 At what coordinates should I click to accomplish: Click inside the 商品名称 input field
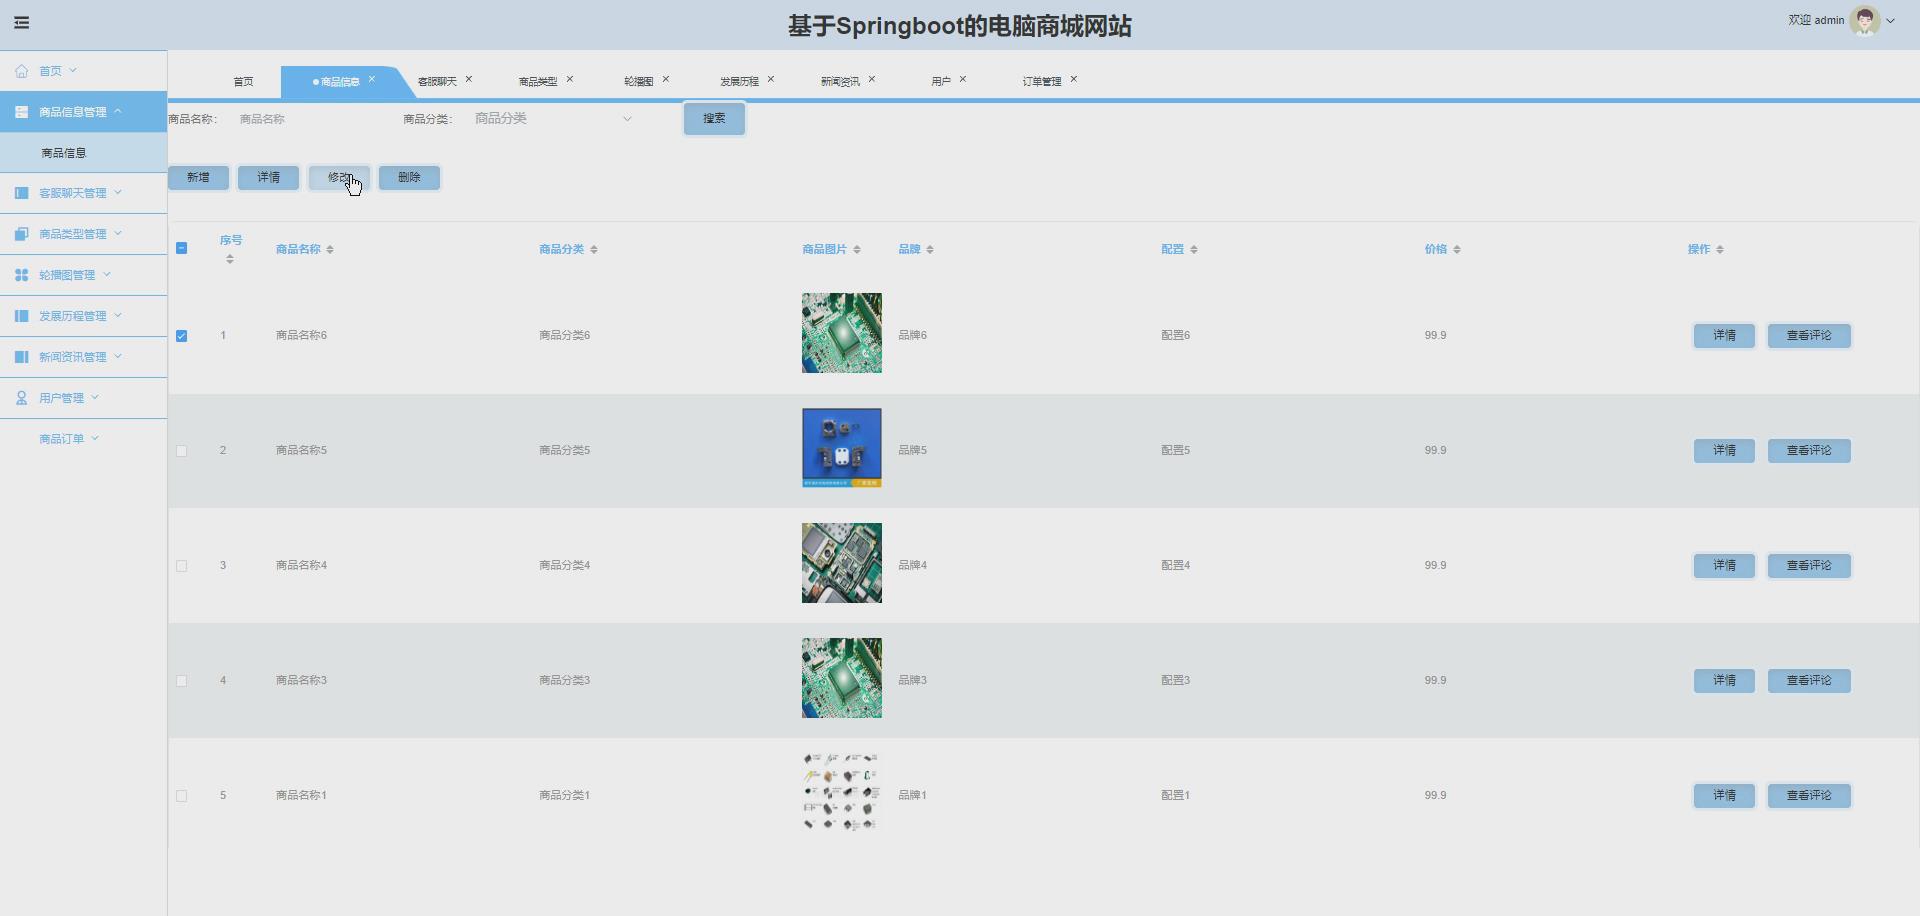[300, 118]
